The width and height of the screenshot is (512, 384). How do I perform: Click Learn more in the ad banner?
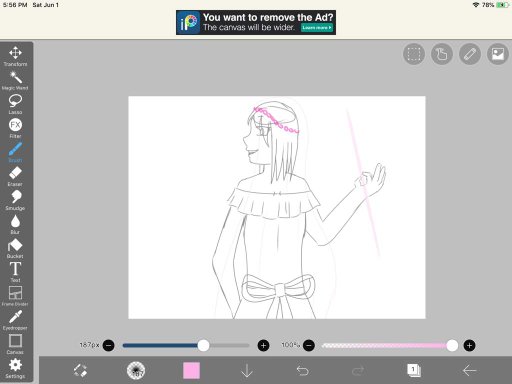coord(317,28)
